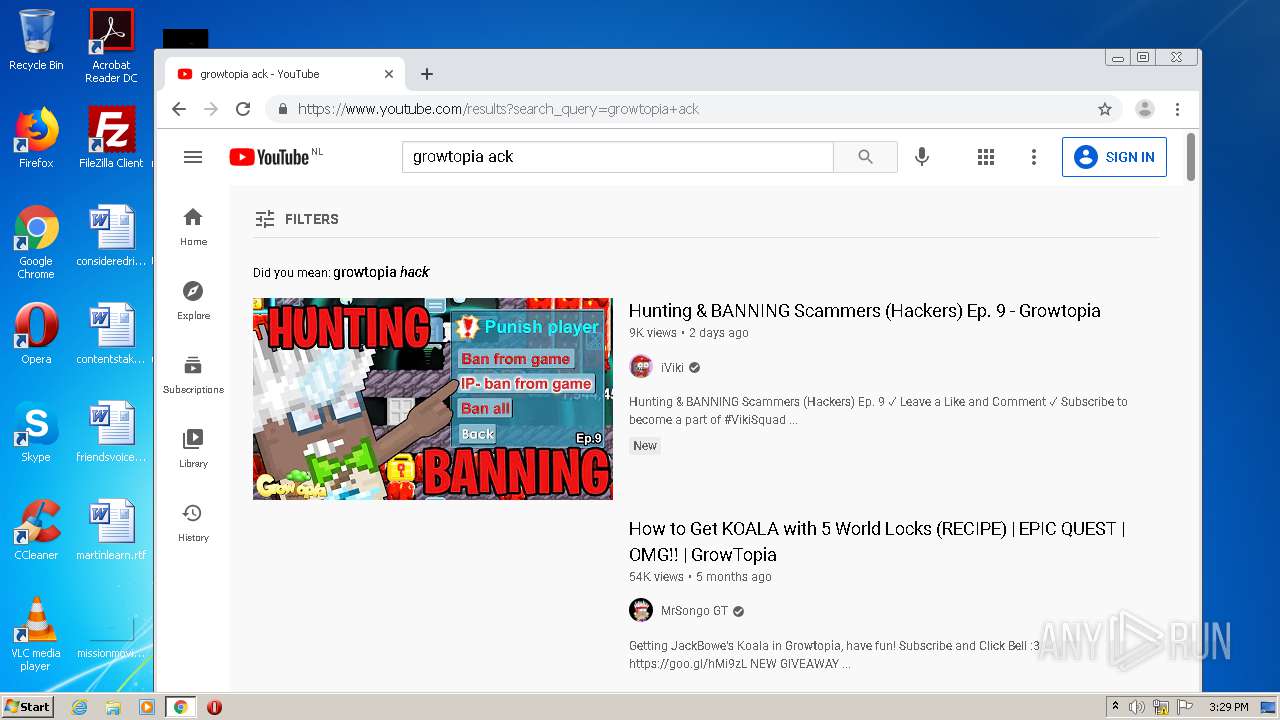
Task: Select the VLC media player desktop icon
Action: 36,634
